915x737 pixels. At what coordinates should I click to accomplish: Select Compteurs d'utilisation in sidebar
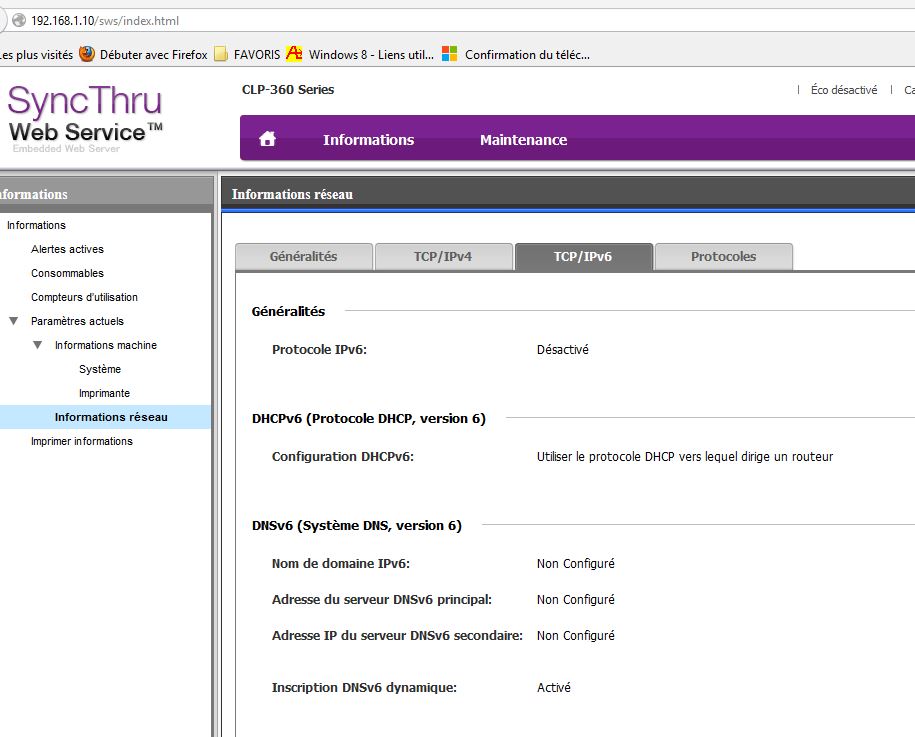click(84, 297)
